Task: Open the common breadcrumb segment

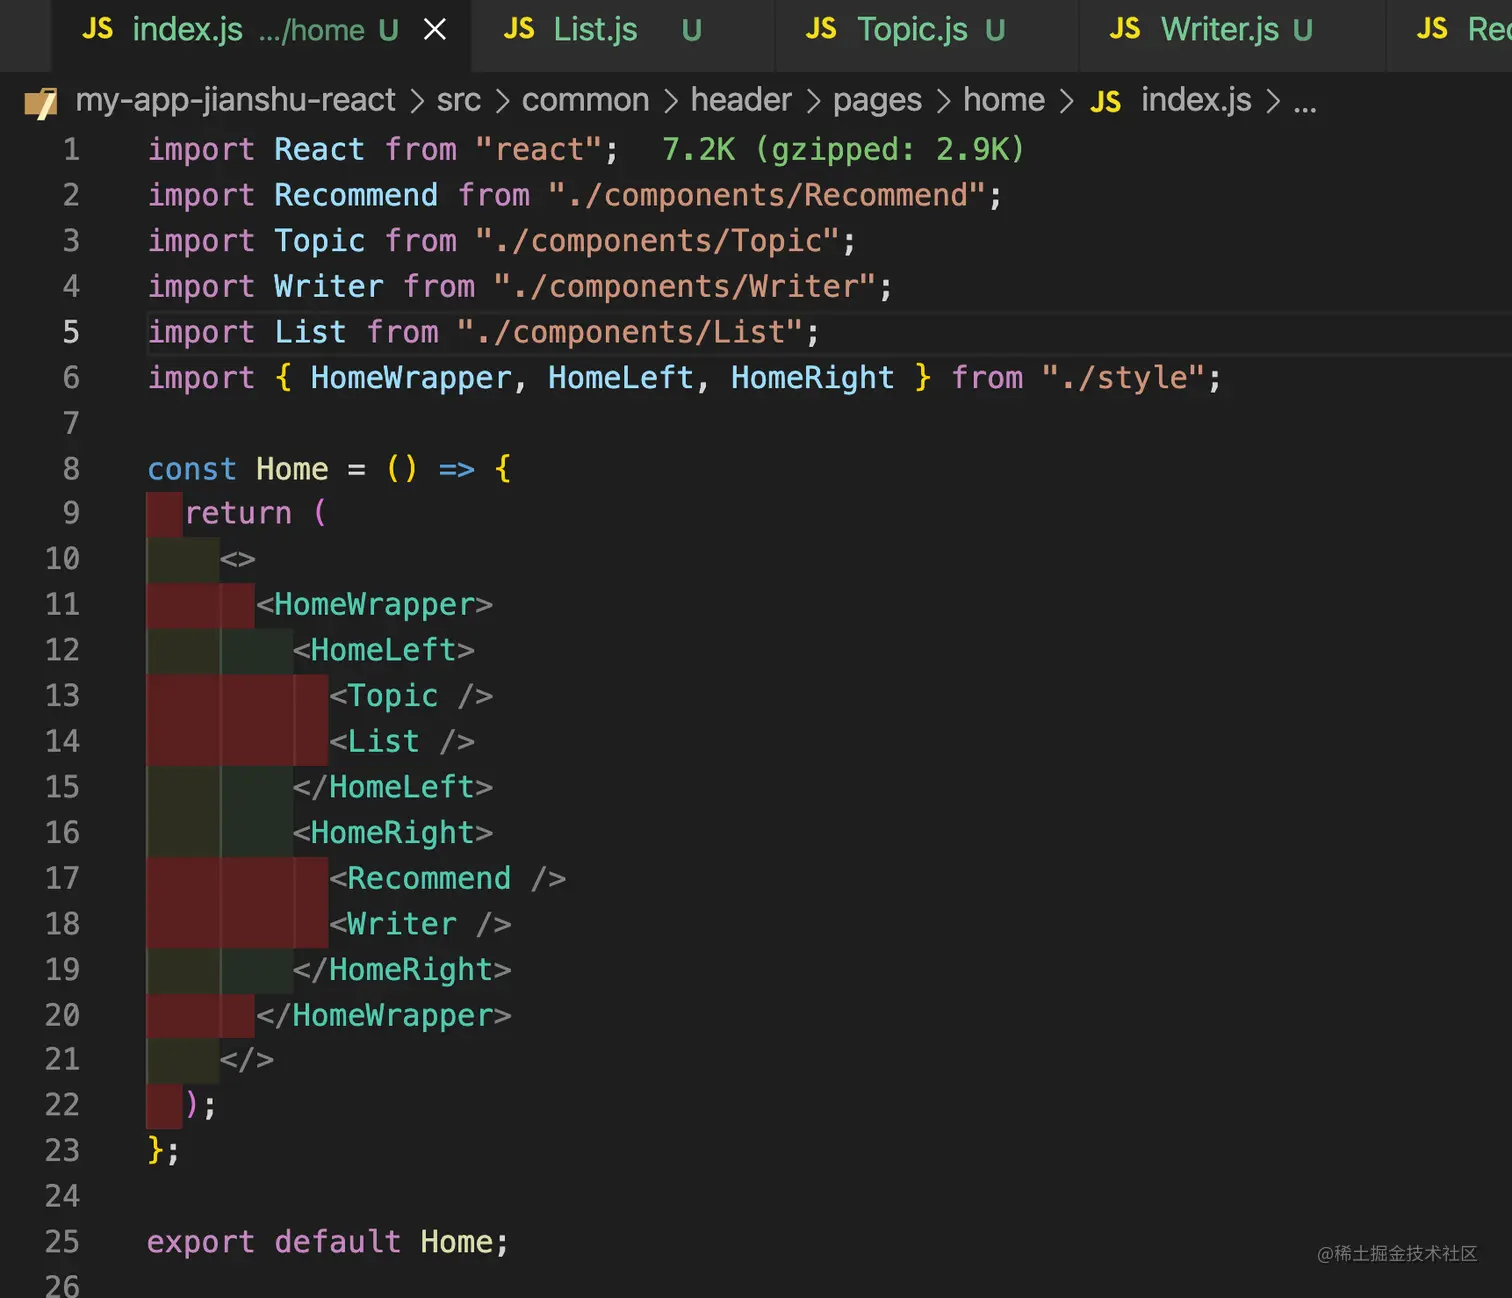Action: coord(585,100)
